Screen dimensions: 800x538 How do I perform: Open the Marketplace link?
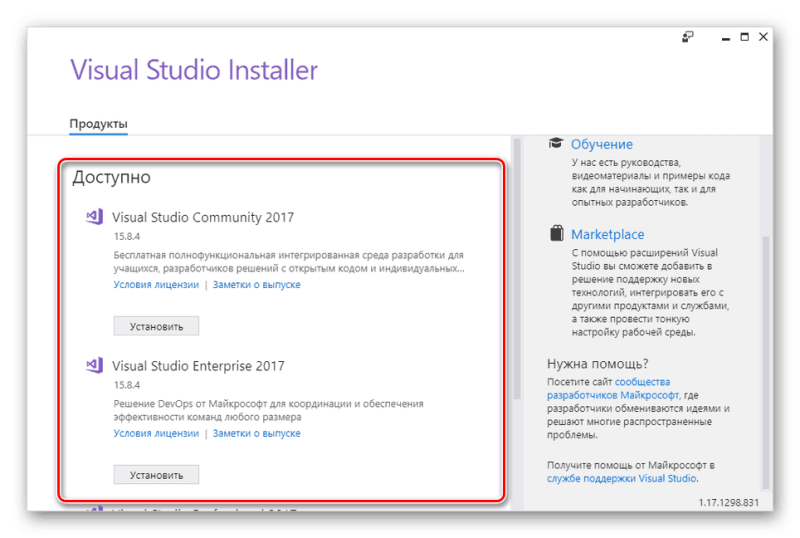tap(607, 234)
